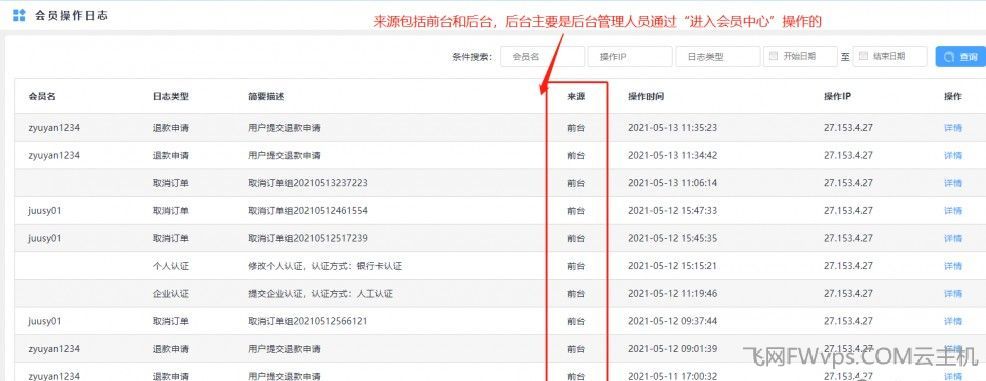
Task: Click the 操作IP column header
Action: click(838, 96)
